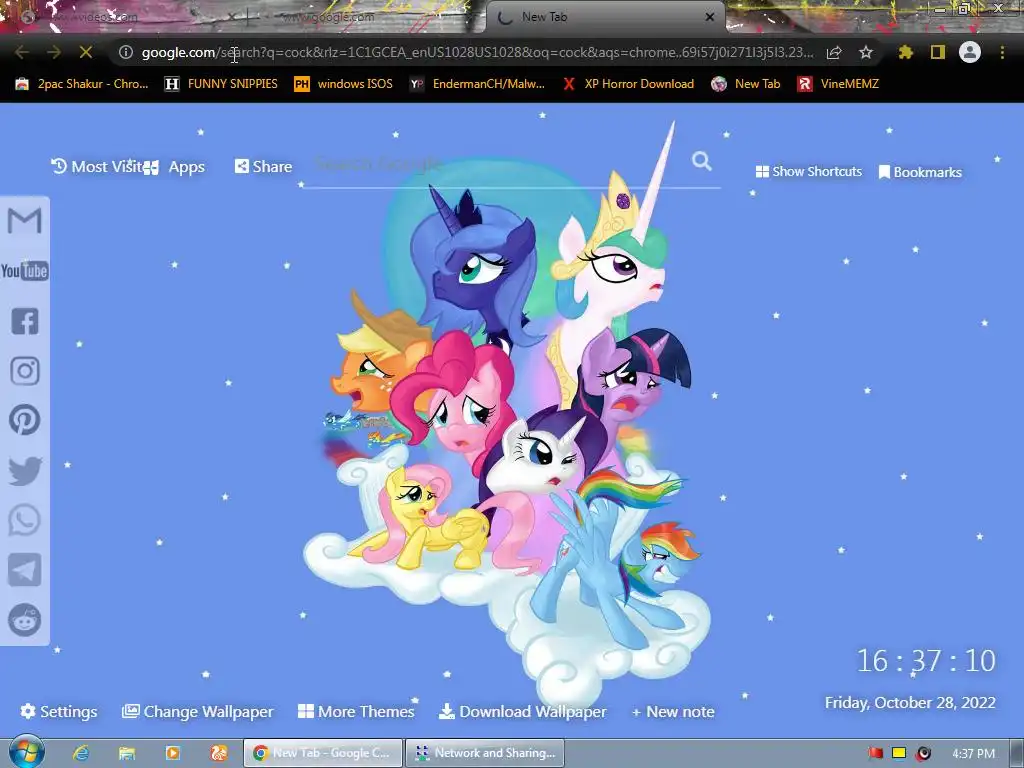This screenshot has height=768, width=1024.
Task: Click the system clock 4:37 PM
Action: [973, 754]
